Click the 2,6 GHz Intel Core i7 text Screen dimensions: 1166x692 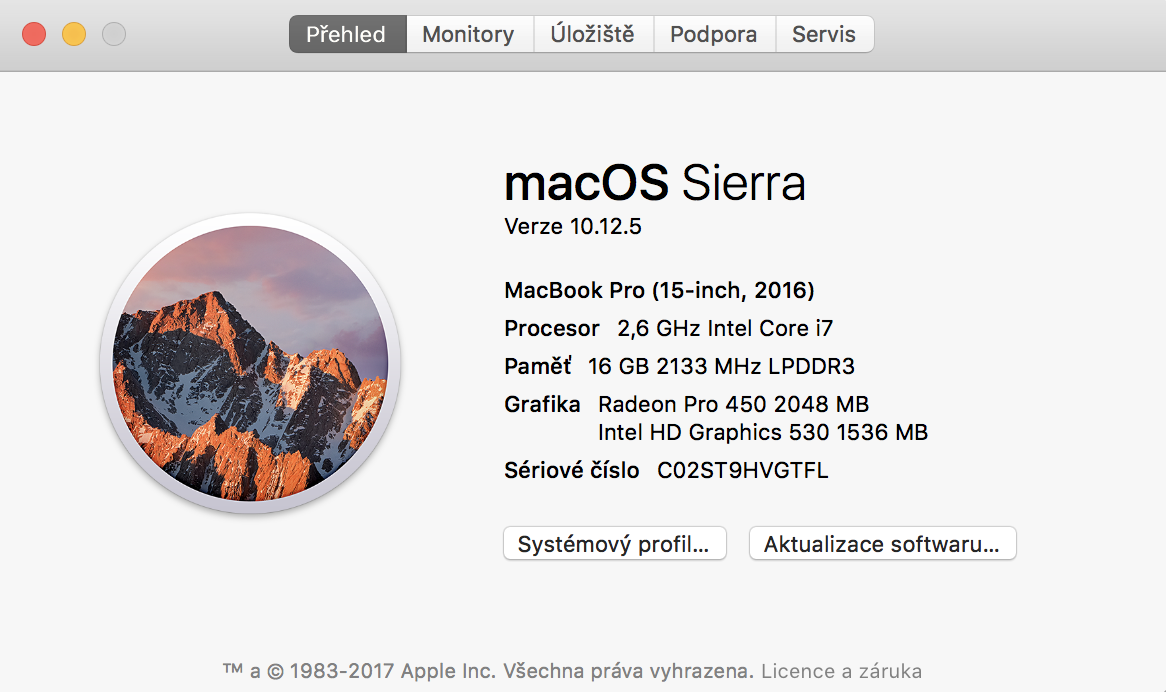(725, 328)
